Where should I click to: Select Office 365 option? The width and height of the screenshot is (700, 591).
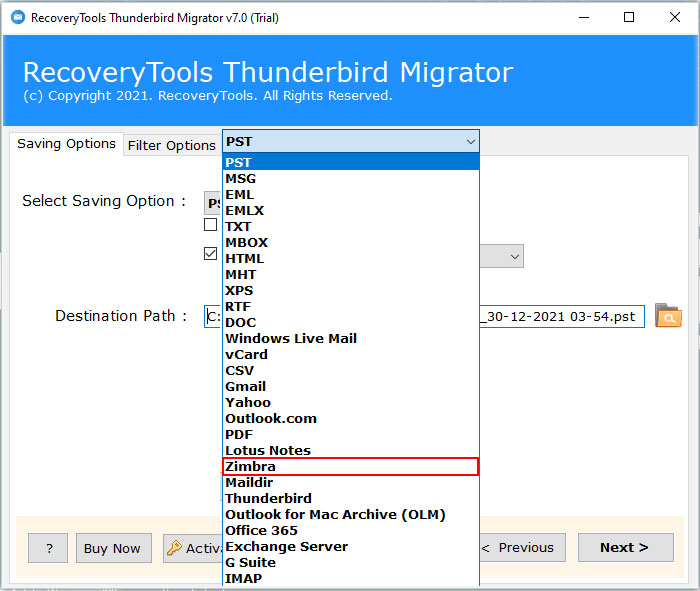(350, 531)
